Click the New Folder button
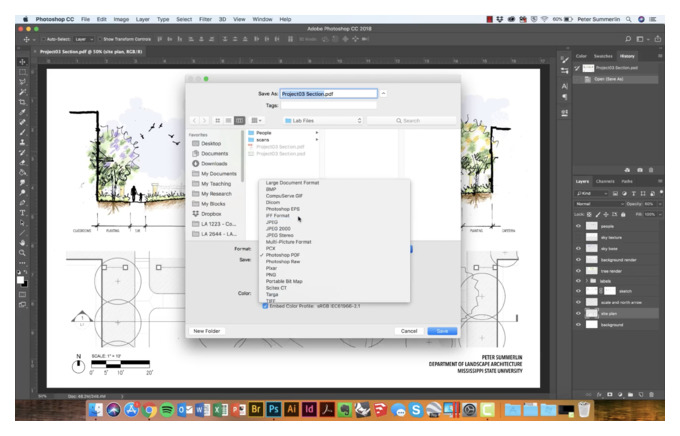This screenshot has width=680, height=436. tap(207, 331)
